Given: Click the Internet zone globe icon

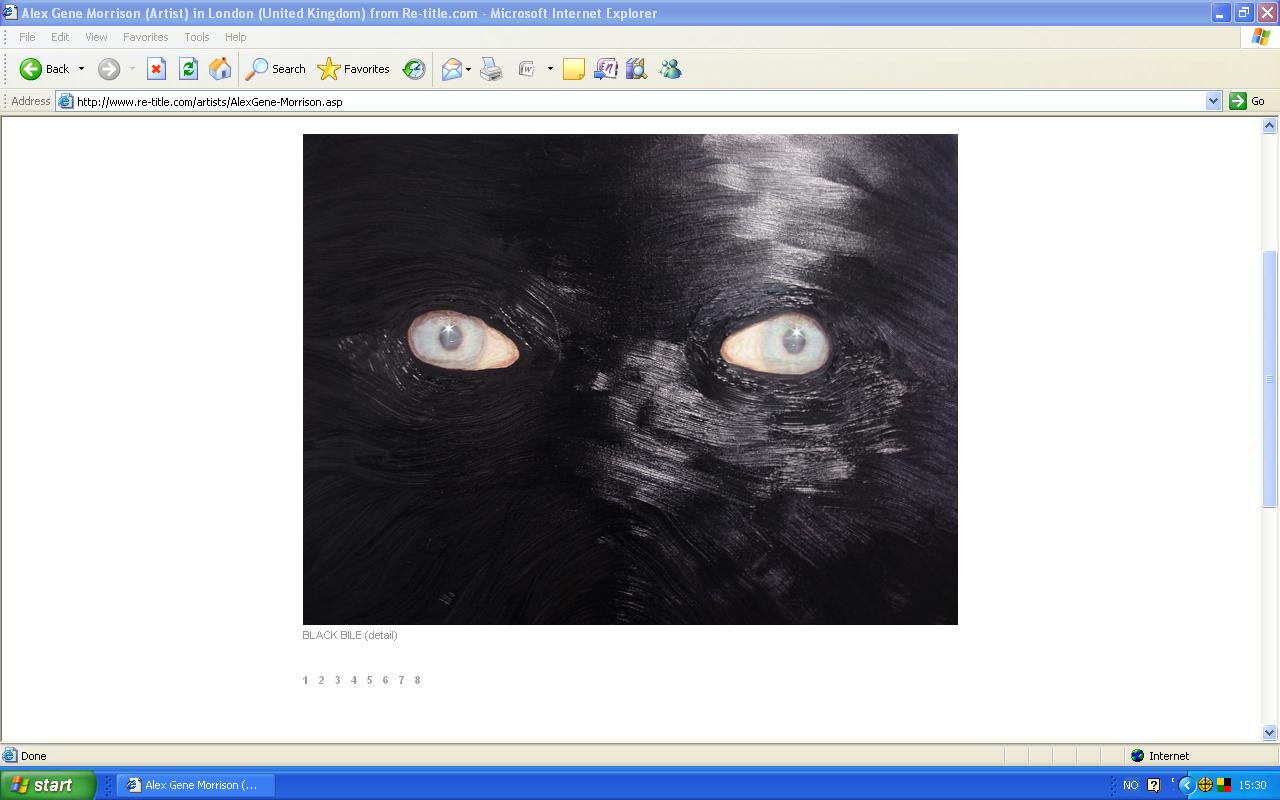Looking at the screenshot, I should click(x=1137, y=756).
